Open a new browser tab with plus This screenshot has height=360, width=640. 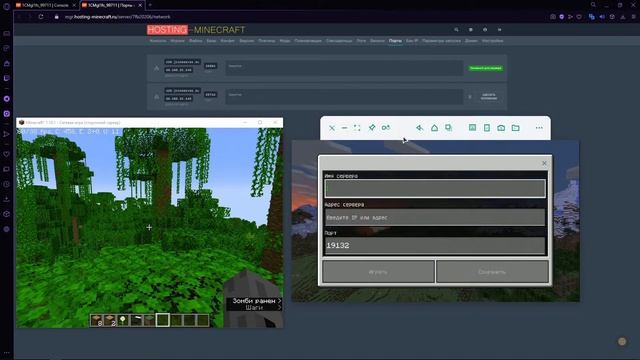point(150,5)
